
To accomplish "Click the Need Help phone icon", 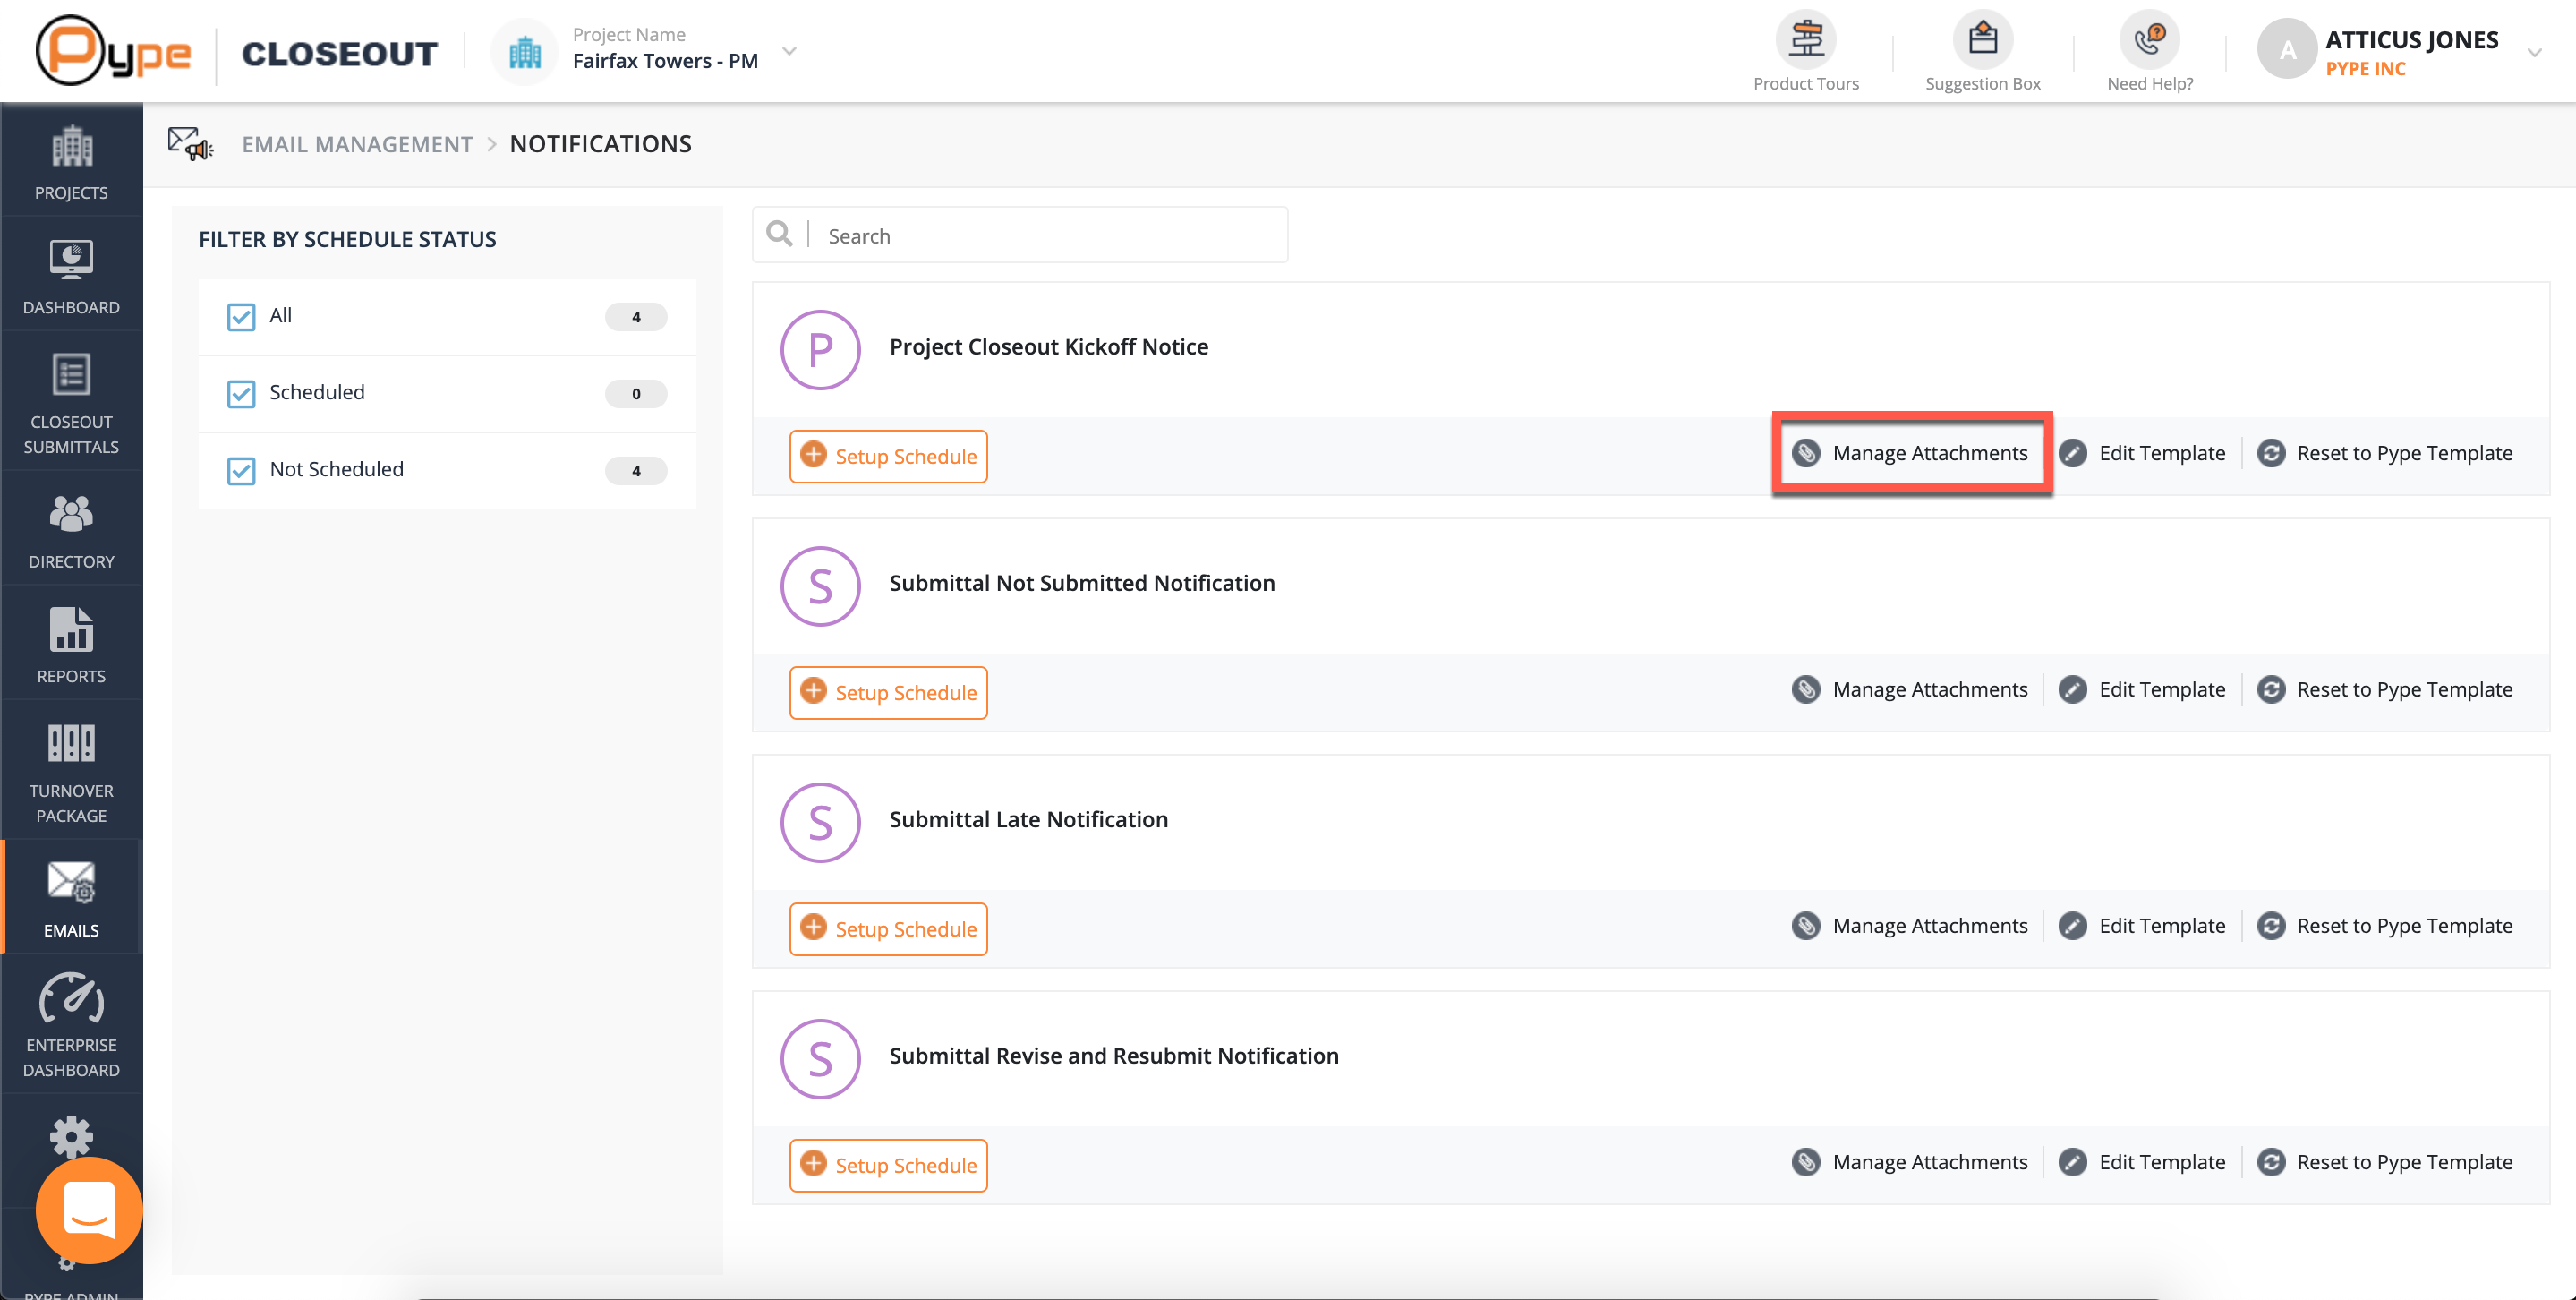I will pos(2149,40).
